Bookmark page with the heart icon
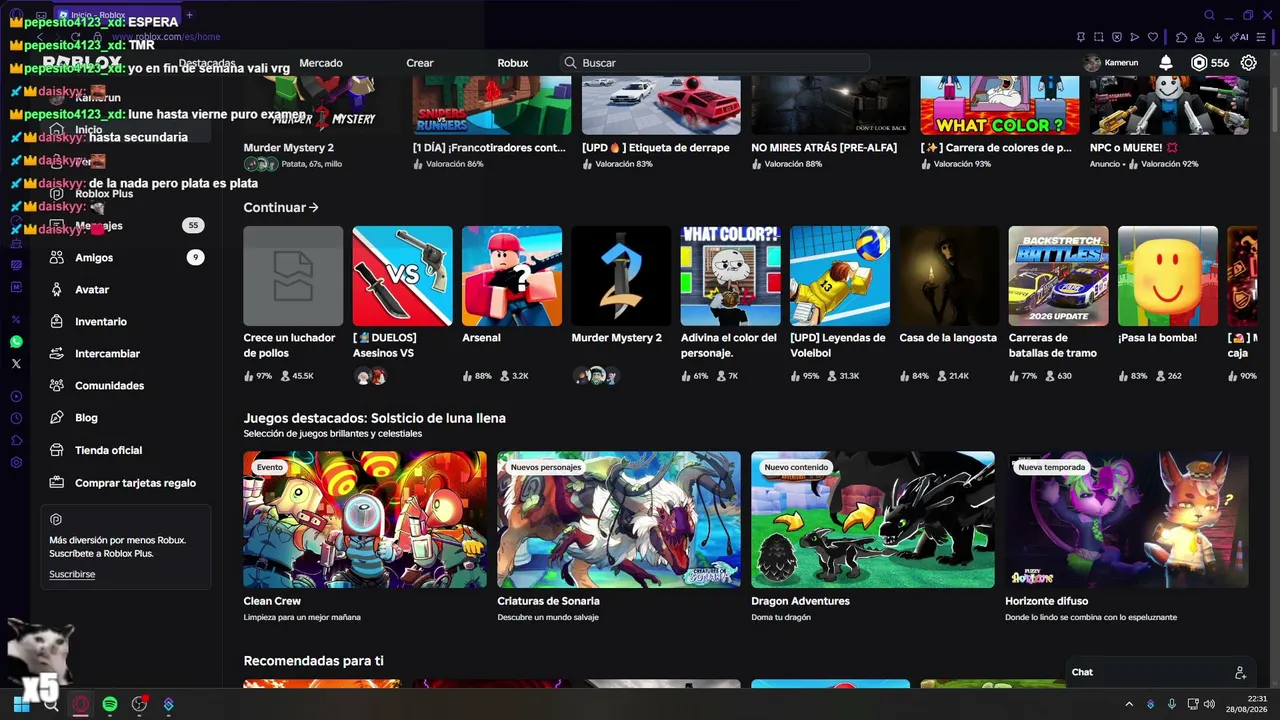 1152,37
